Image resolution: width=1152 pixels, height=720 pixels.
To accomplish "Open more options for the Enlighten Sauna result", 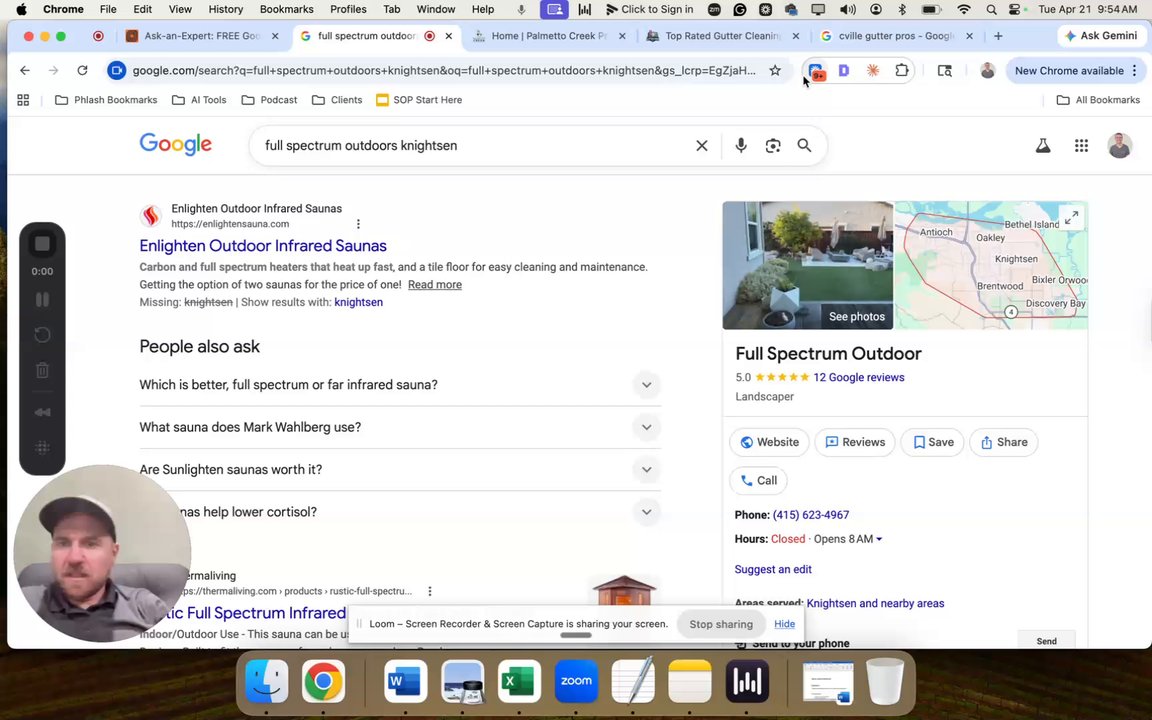I will pos(358,224).
